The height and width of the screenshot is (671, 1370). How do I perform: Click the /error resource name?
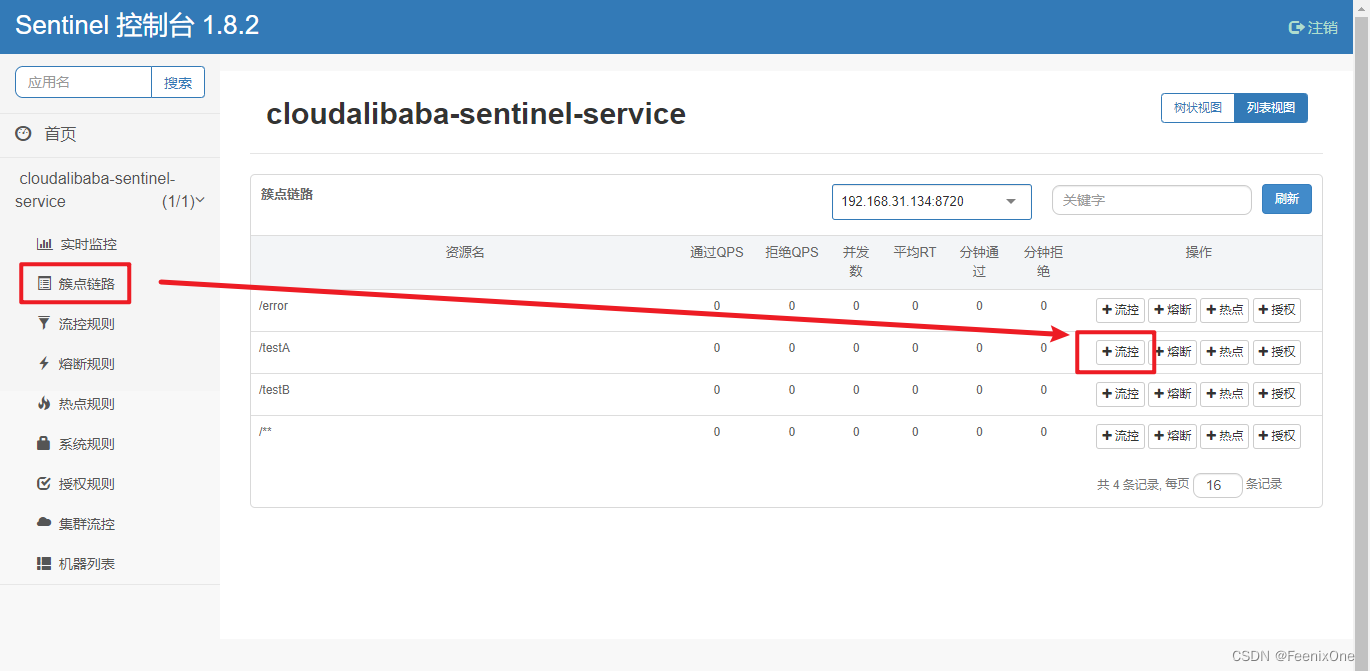[x=274, y=306]
